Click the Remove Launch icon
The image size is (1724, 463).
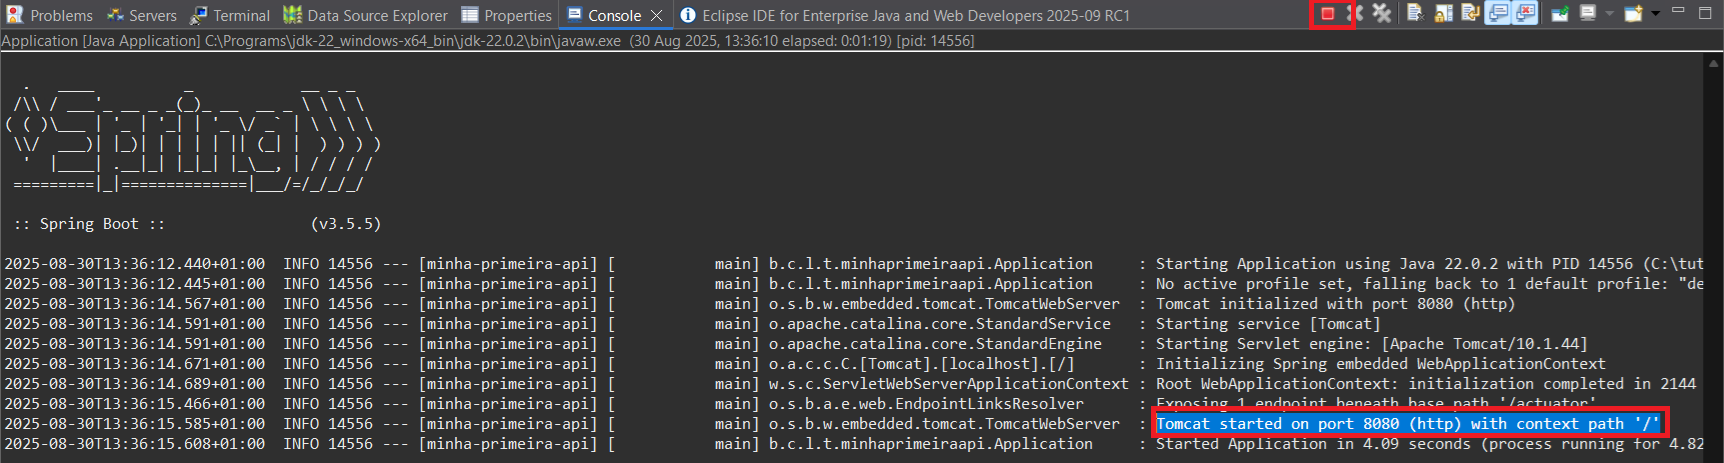tap(1355, 14)
